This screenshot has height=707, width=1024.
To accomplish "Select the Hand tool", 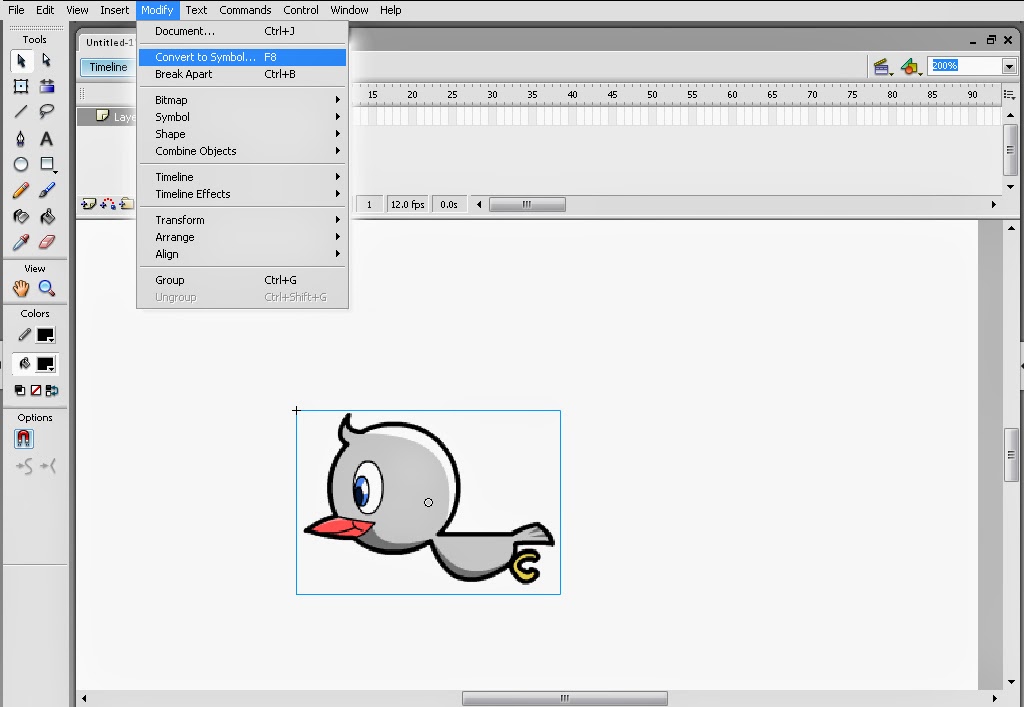I will coord(21,288).
